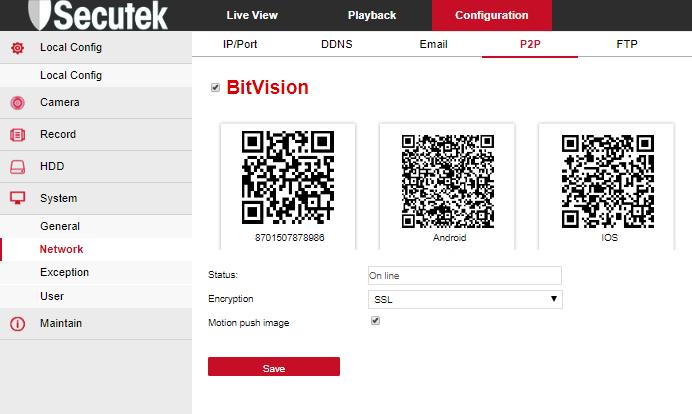
Task: Switch to the DDNS tab
Action: (337, 44)
